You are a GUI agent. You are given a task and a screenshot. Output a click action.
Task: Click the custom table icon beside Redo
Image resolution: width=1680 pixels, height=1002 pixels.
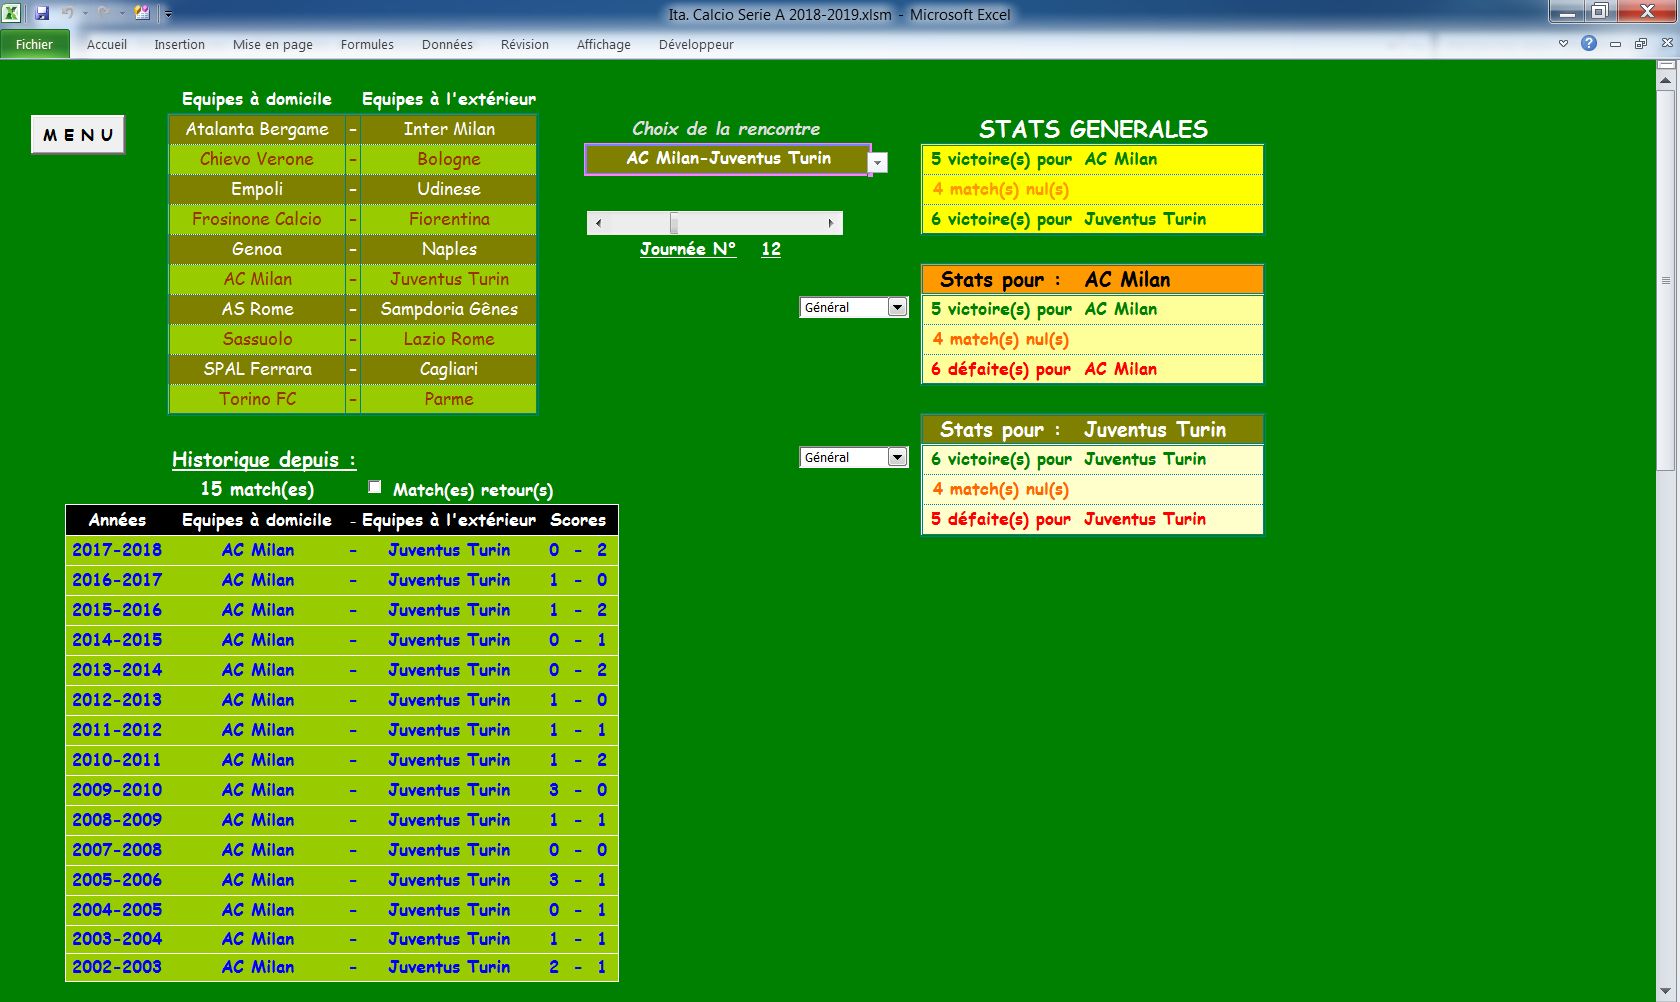pos(142,14)
